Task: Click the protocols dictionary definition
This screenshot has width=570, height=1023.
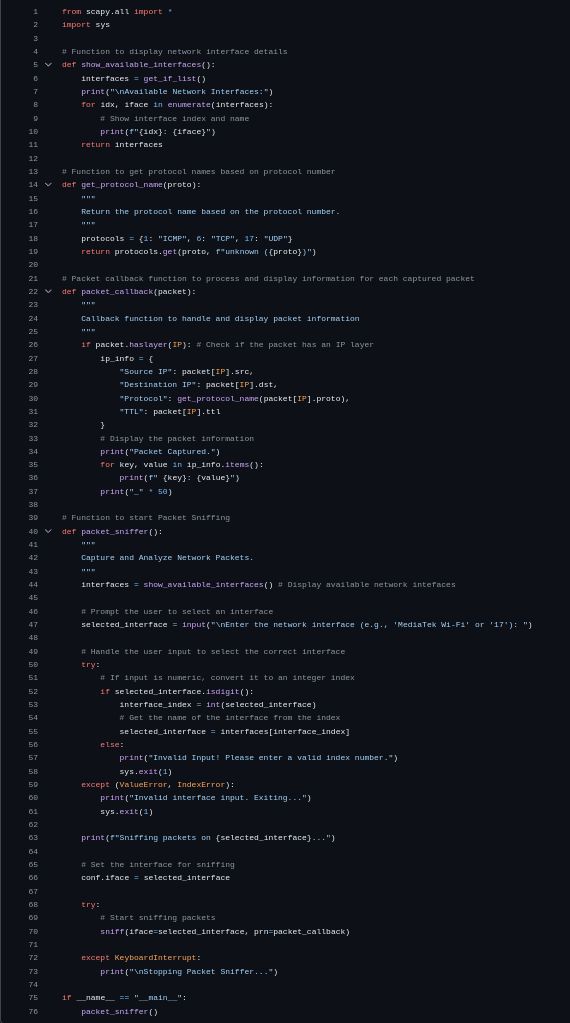Action: click(187, 238)
